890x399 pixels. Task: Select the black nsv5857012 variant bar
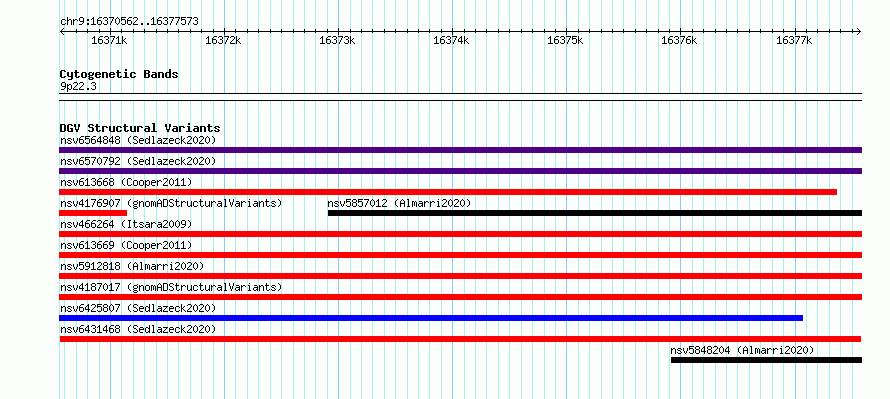595,213
